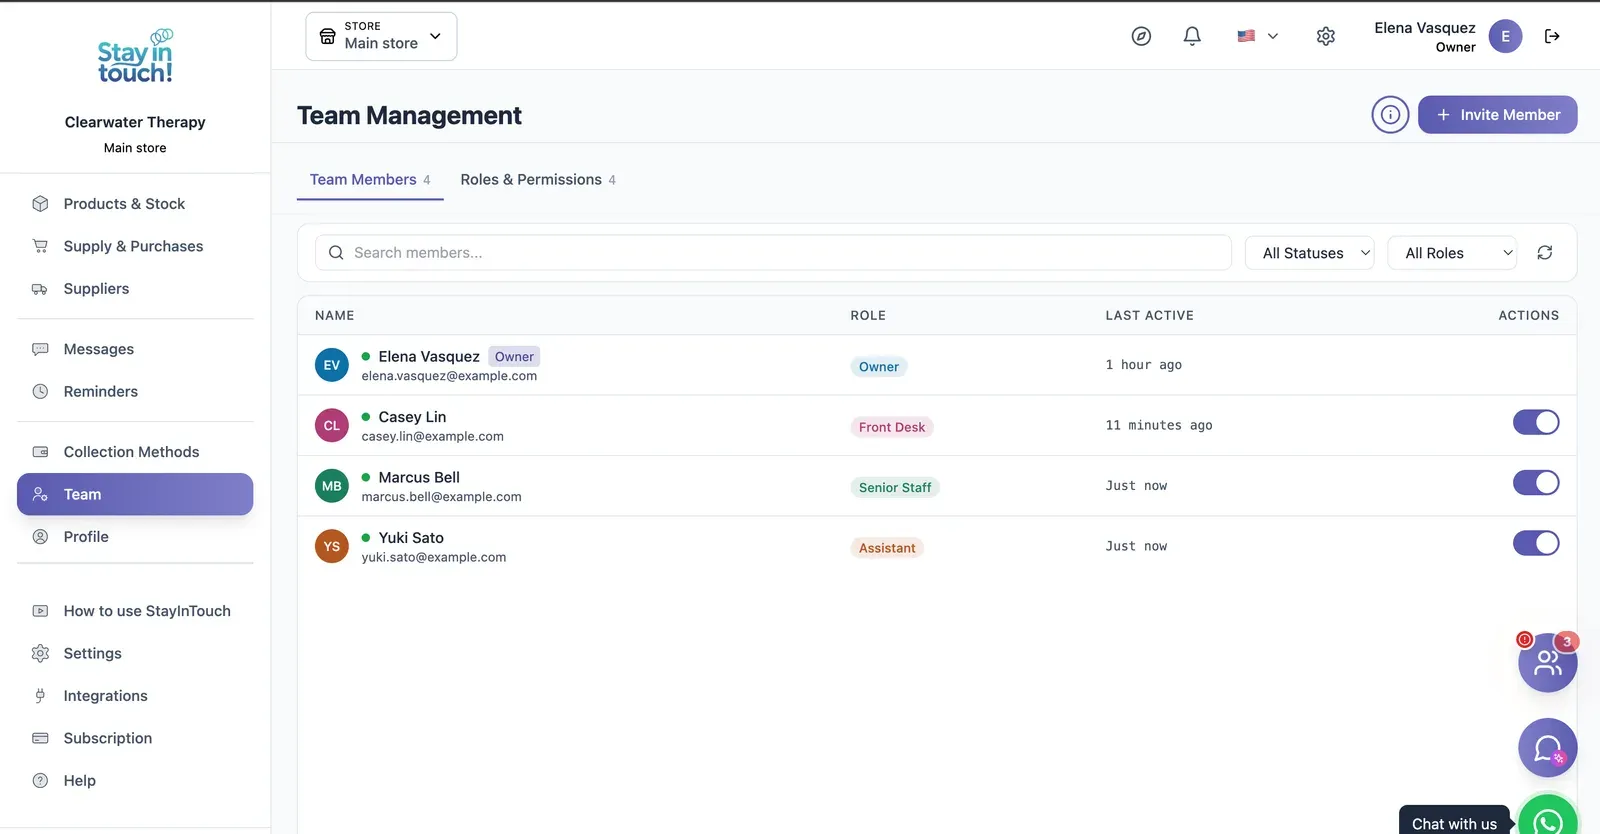
Task: Click the compass explore icon in header
Action: (1141, 36)
